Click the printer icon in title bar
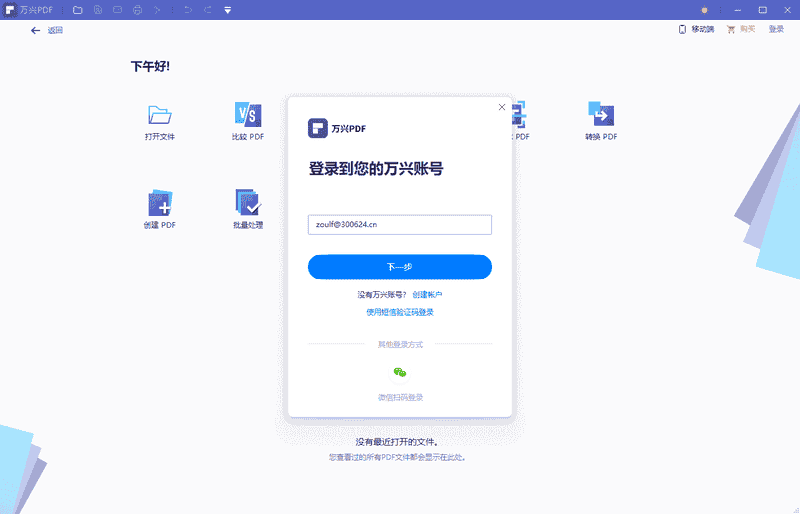This screenshot has width=800, height=514. (x=137, y=10)
